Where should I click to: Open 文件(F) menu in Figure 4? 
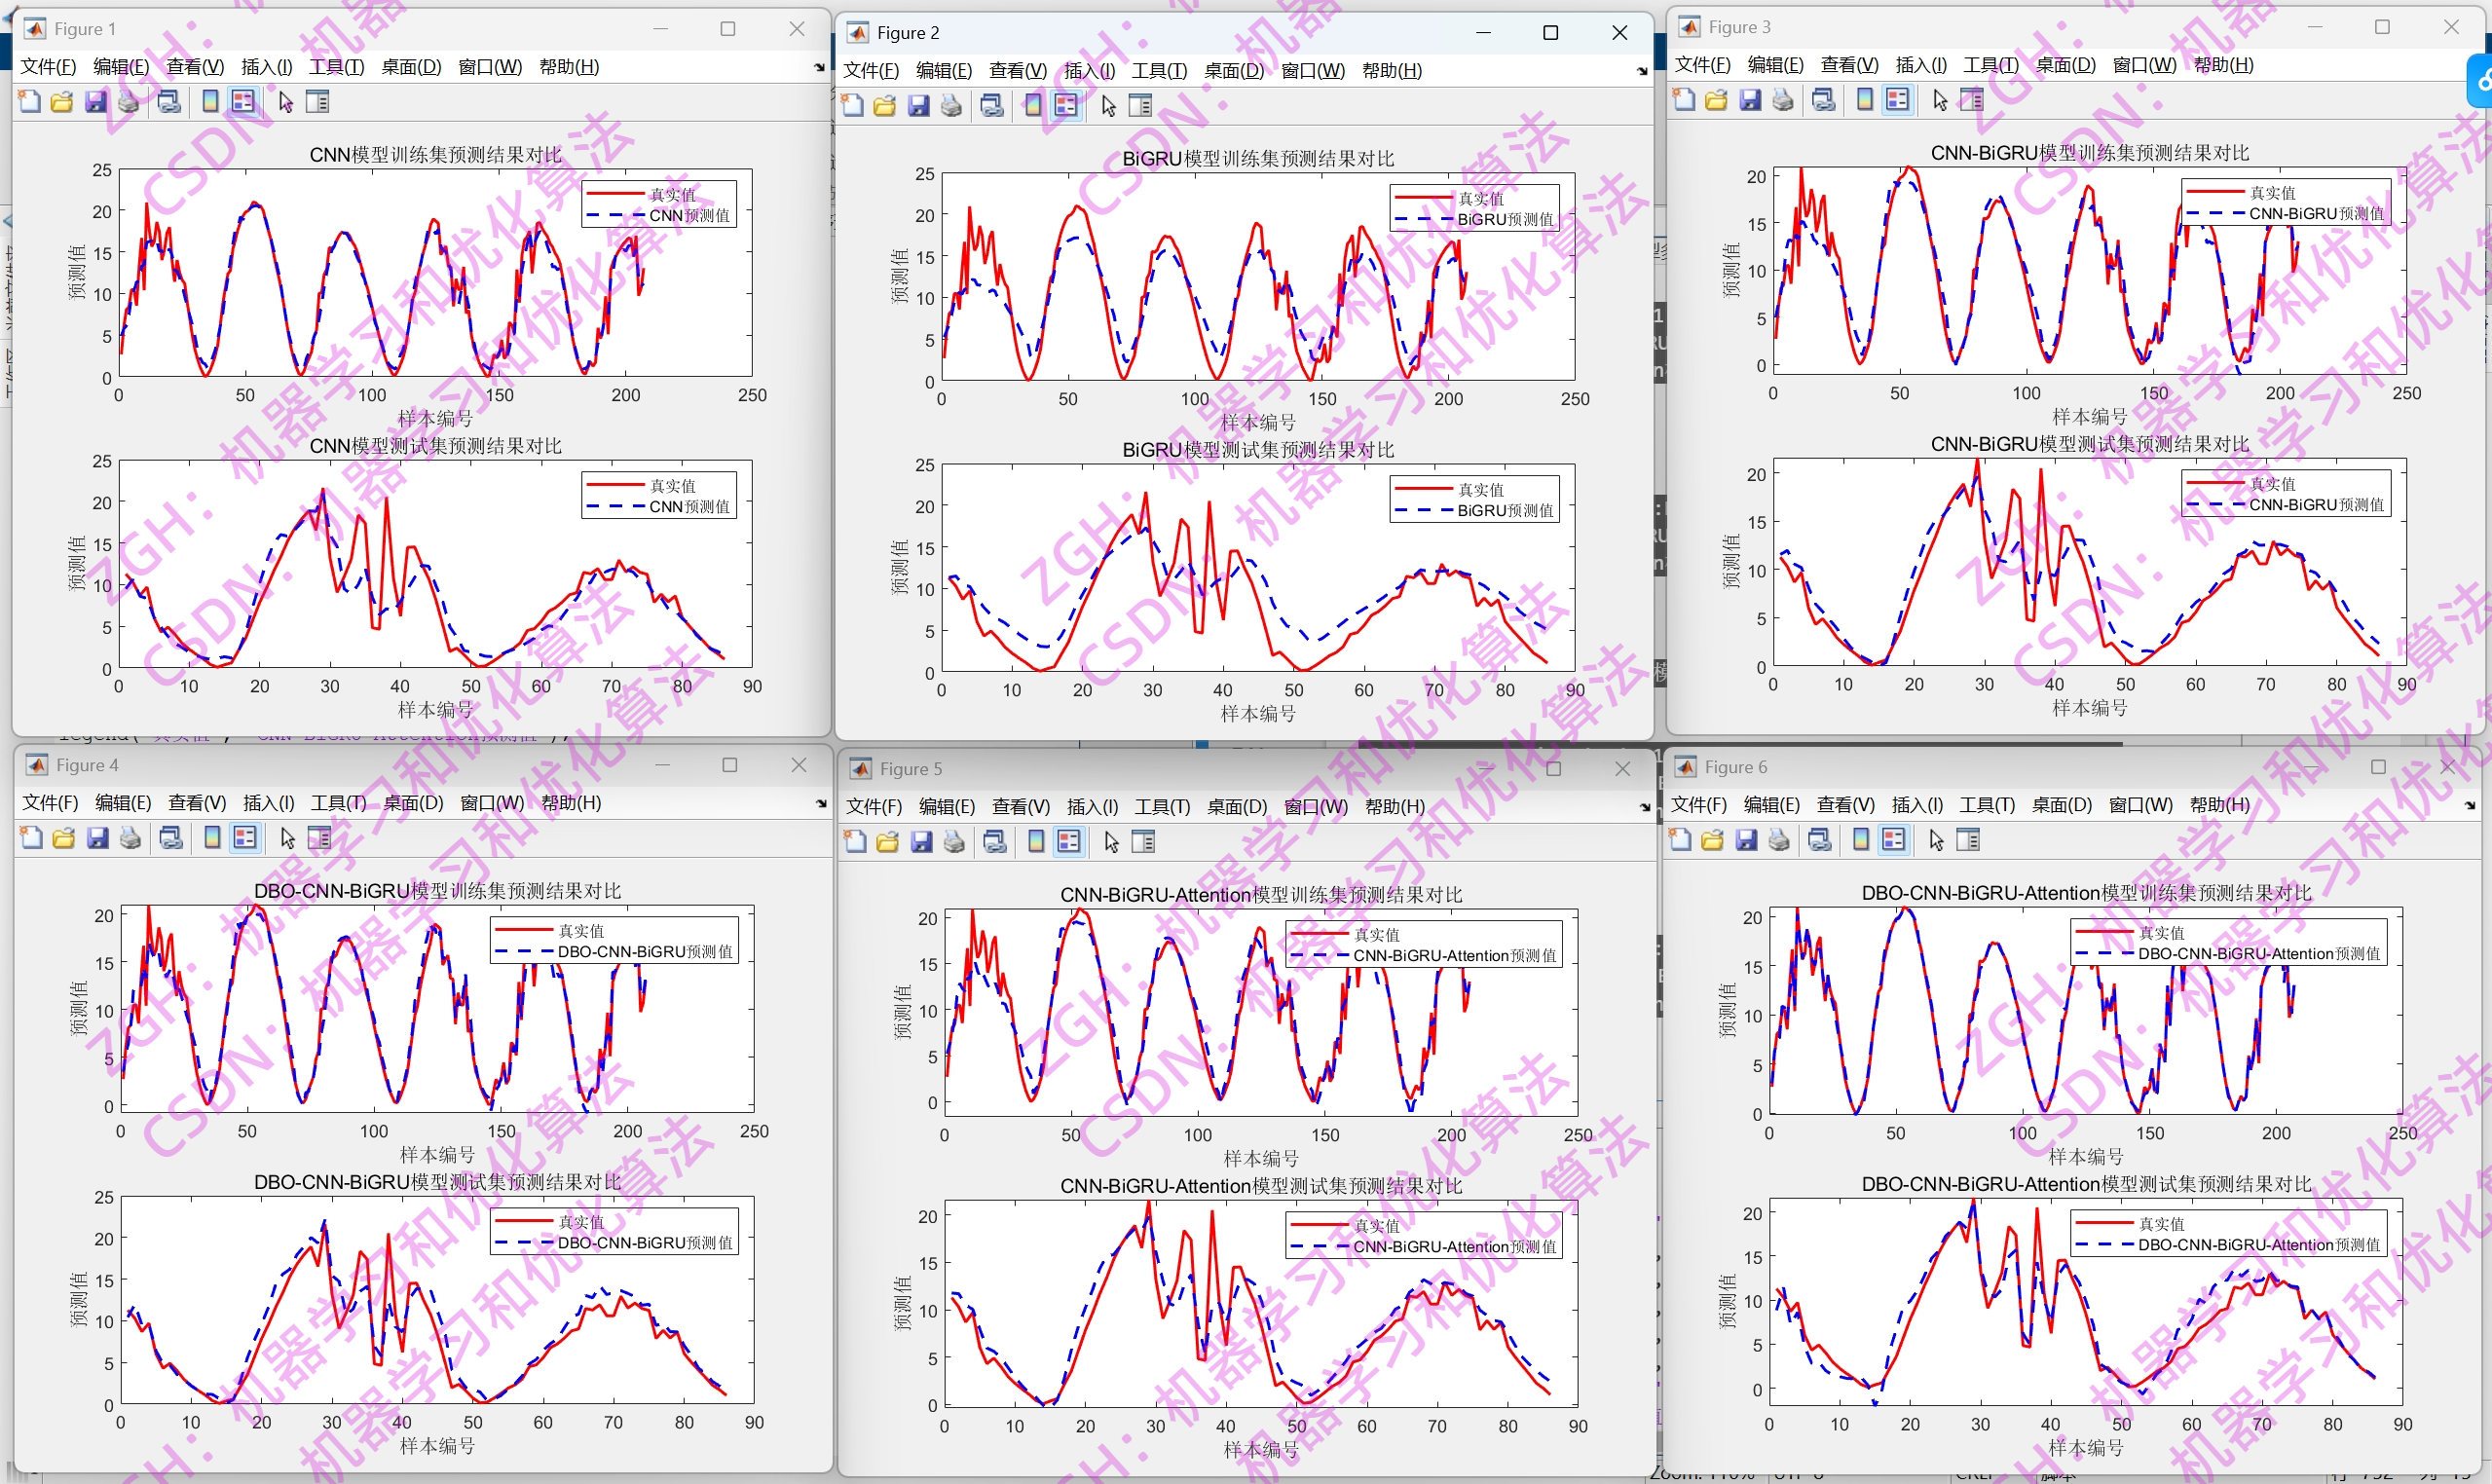tap(50, 803)
